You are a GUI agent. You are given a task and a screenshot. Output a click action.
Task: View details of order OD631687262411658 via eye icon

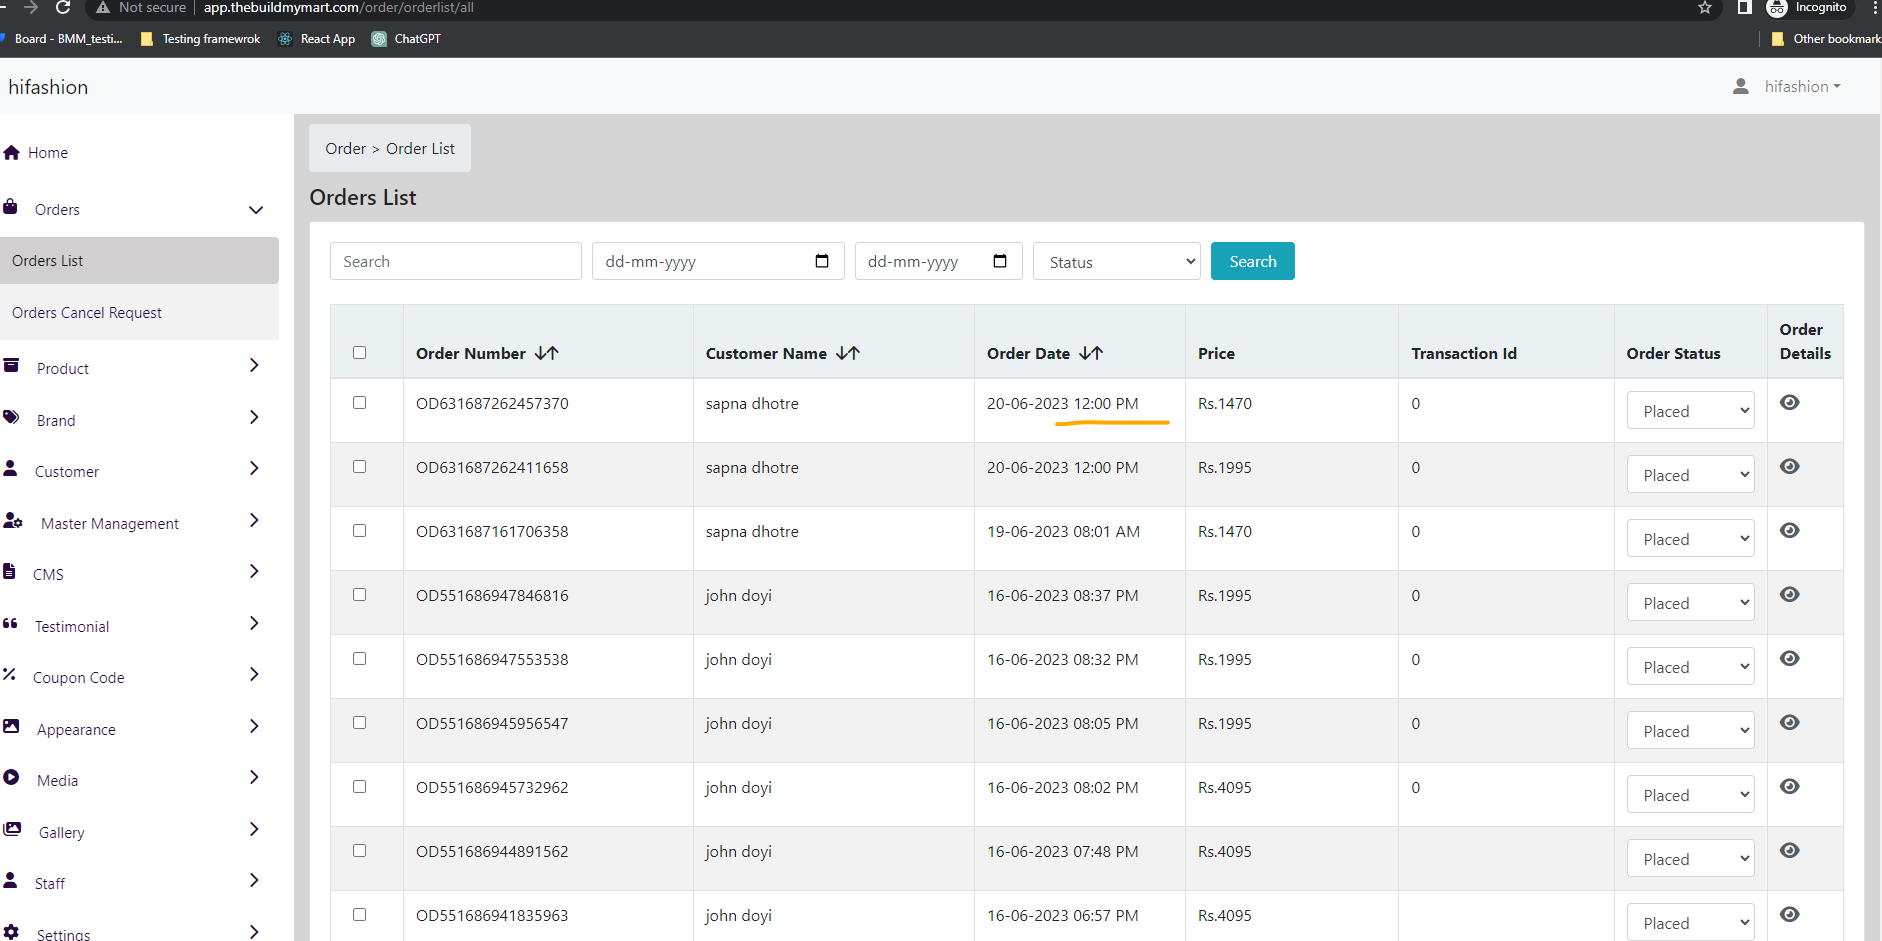1790,466
